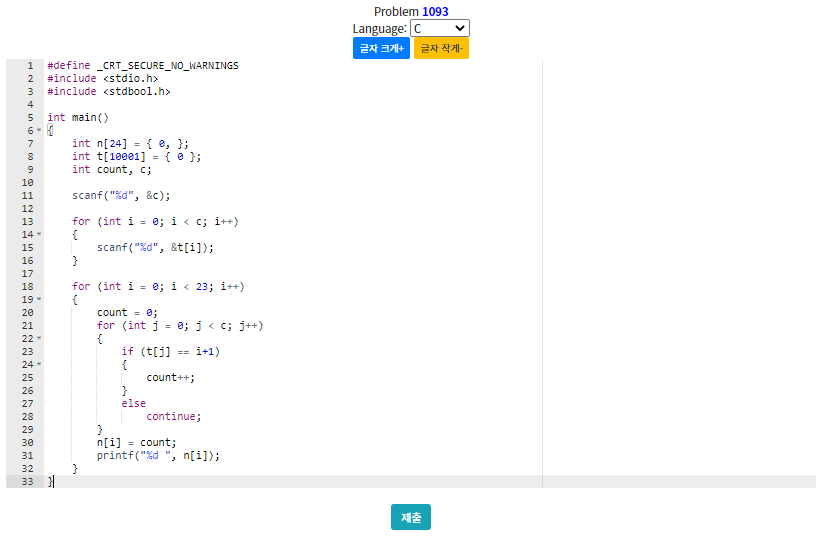Click the if (t[j] == i+1) line
826x539 pixels.
pos(171,351)
